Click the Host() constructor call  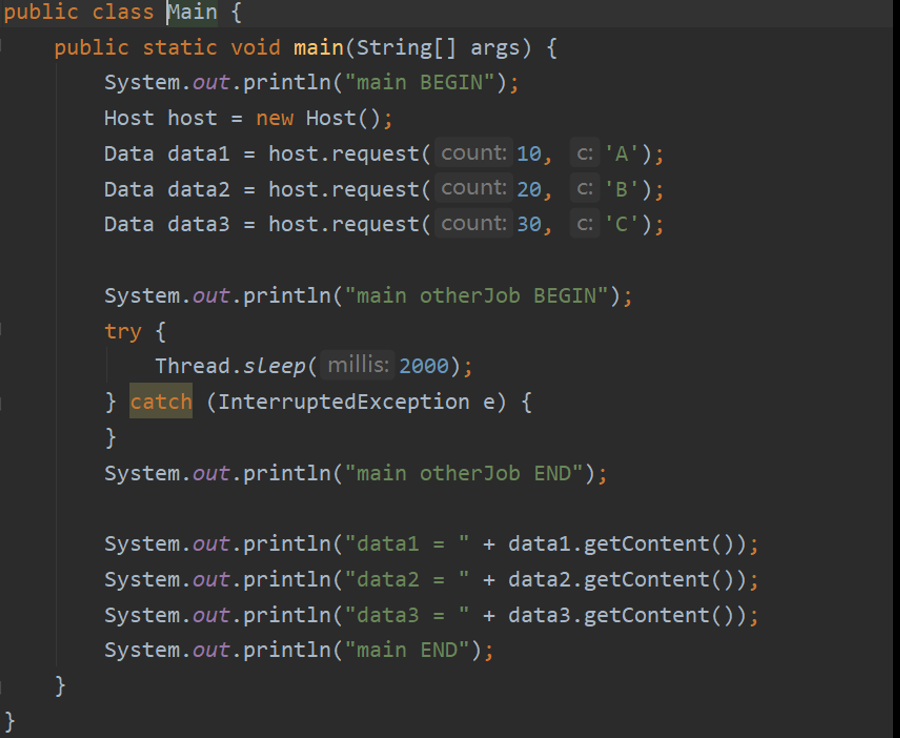tap(343, 118)
